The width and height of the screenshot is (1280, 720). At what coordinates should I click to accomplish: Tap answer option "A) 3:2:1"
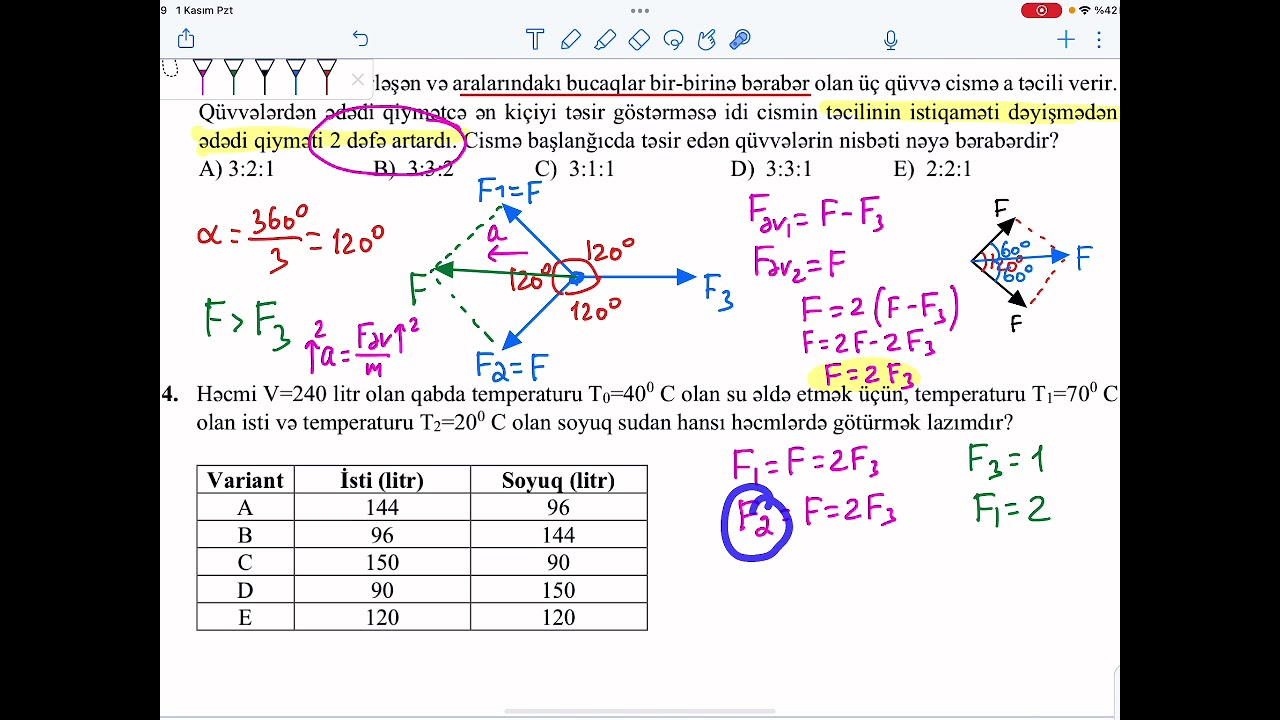[236, 169]
